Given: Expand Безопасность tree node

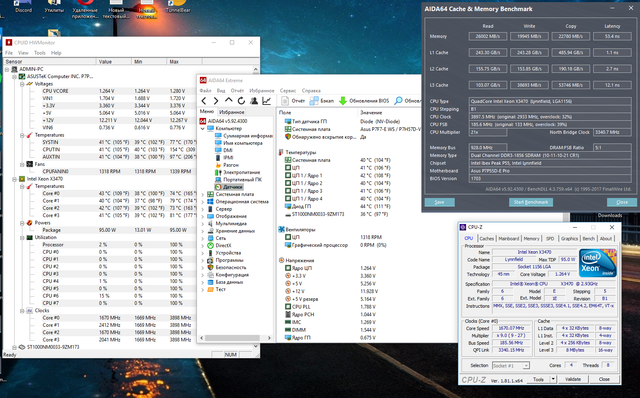Looking at the screenshot, I should coord(202,267).
